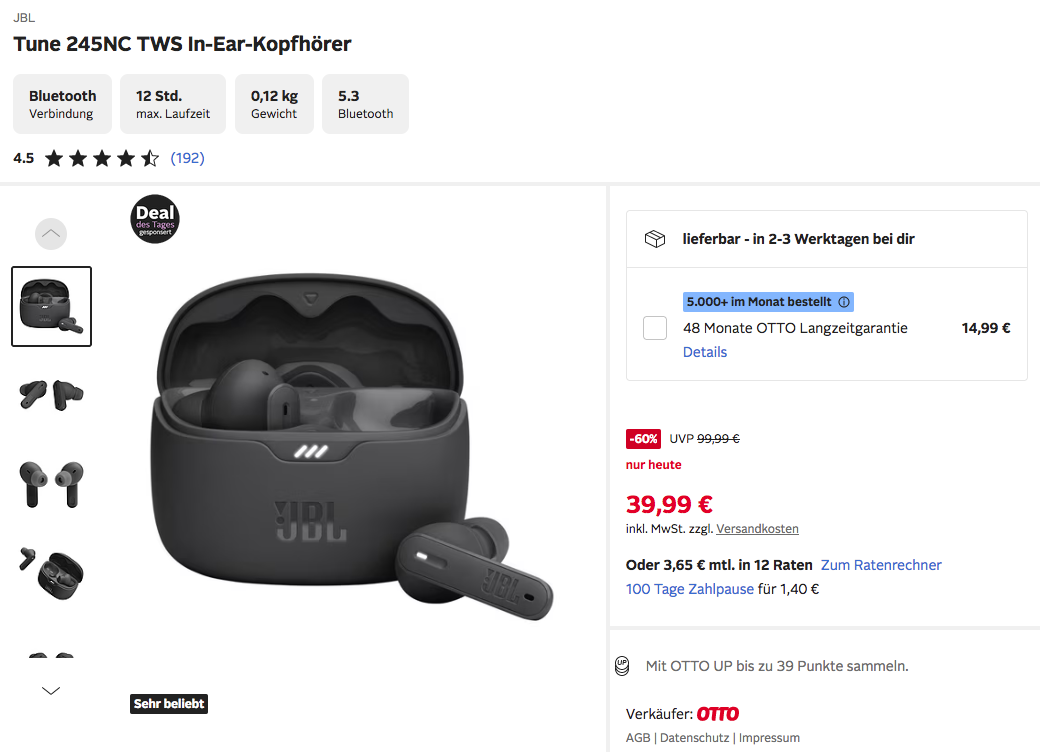
Task: Open the 192 reviews link
Action: coord(187,158)
